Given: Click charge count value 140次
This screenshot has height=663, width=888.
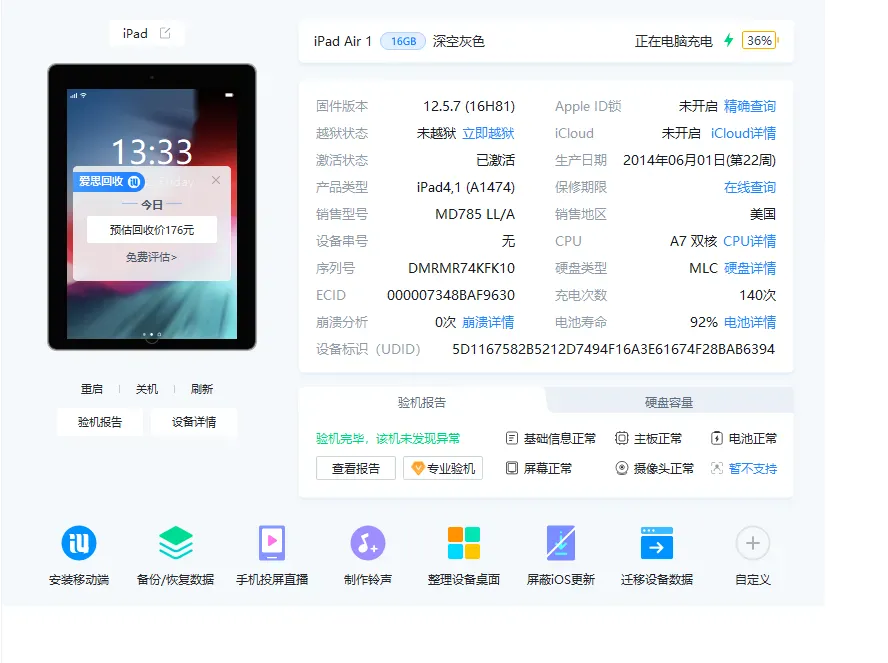Looking at the screenshot, I should 758,295.
